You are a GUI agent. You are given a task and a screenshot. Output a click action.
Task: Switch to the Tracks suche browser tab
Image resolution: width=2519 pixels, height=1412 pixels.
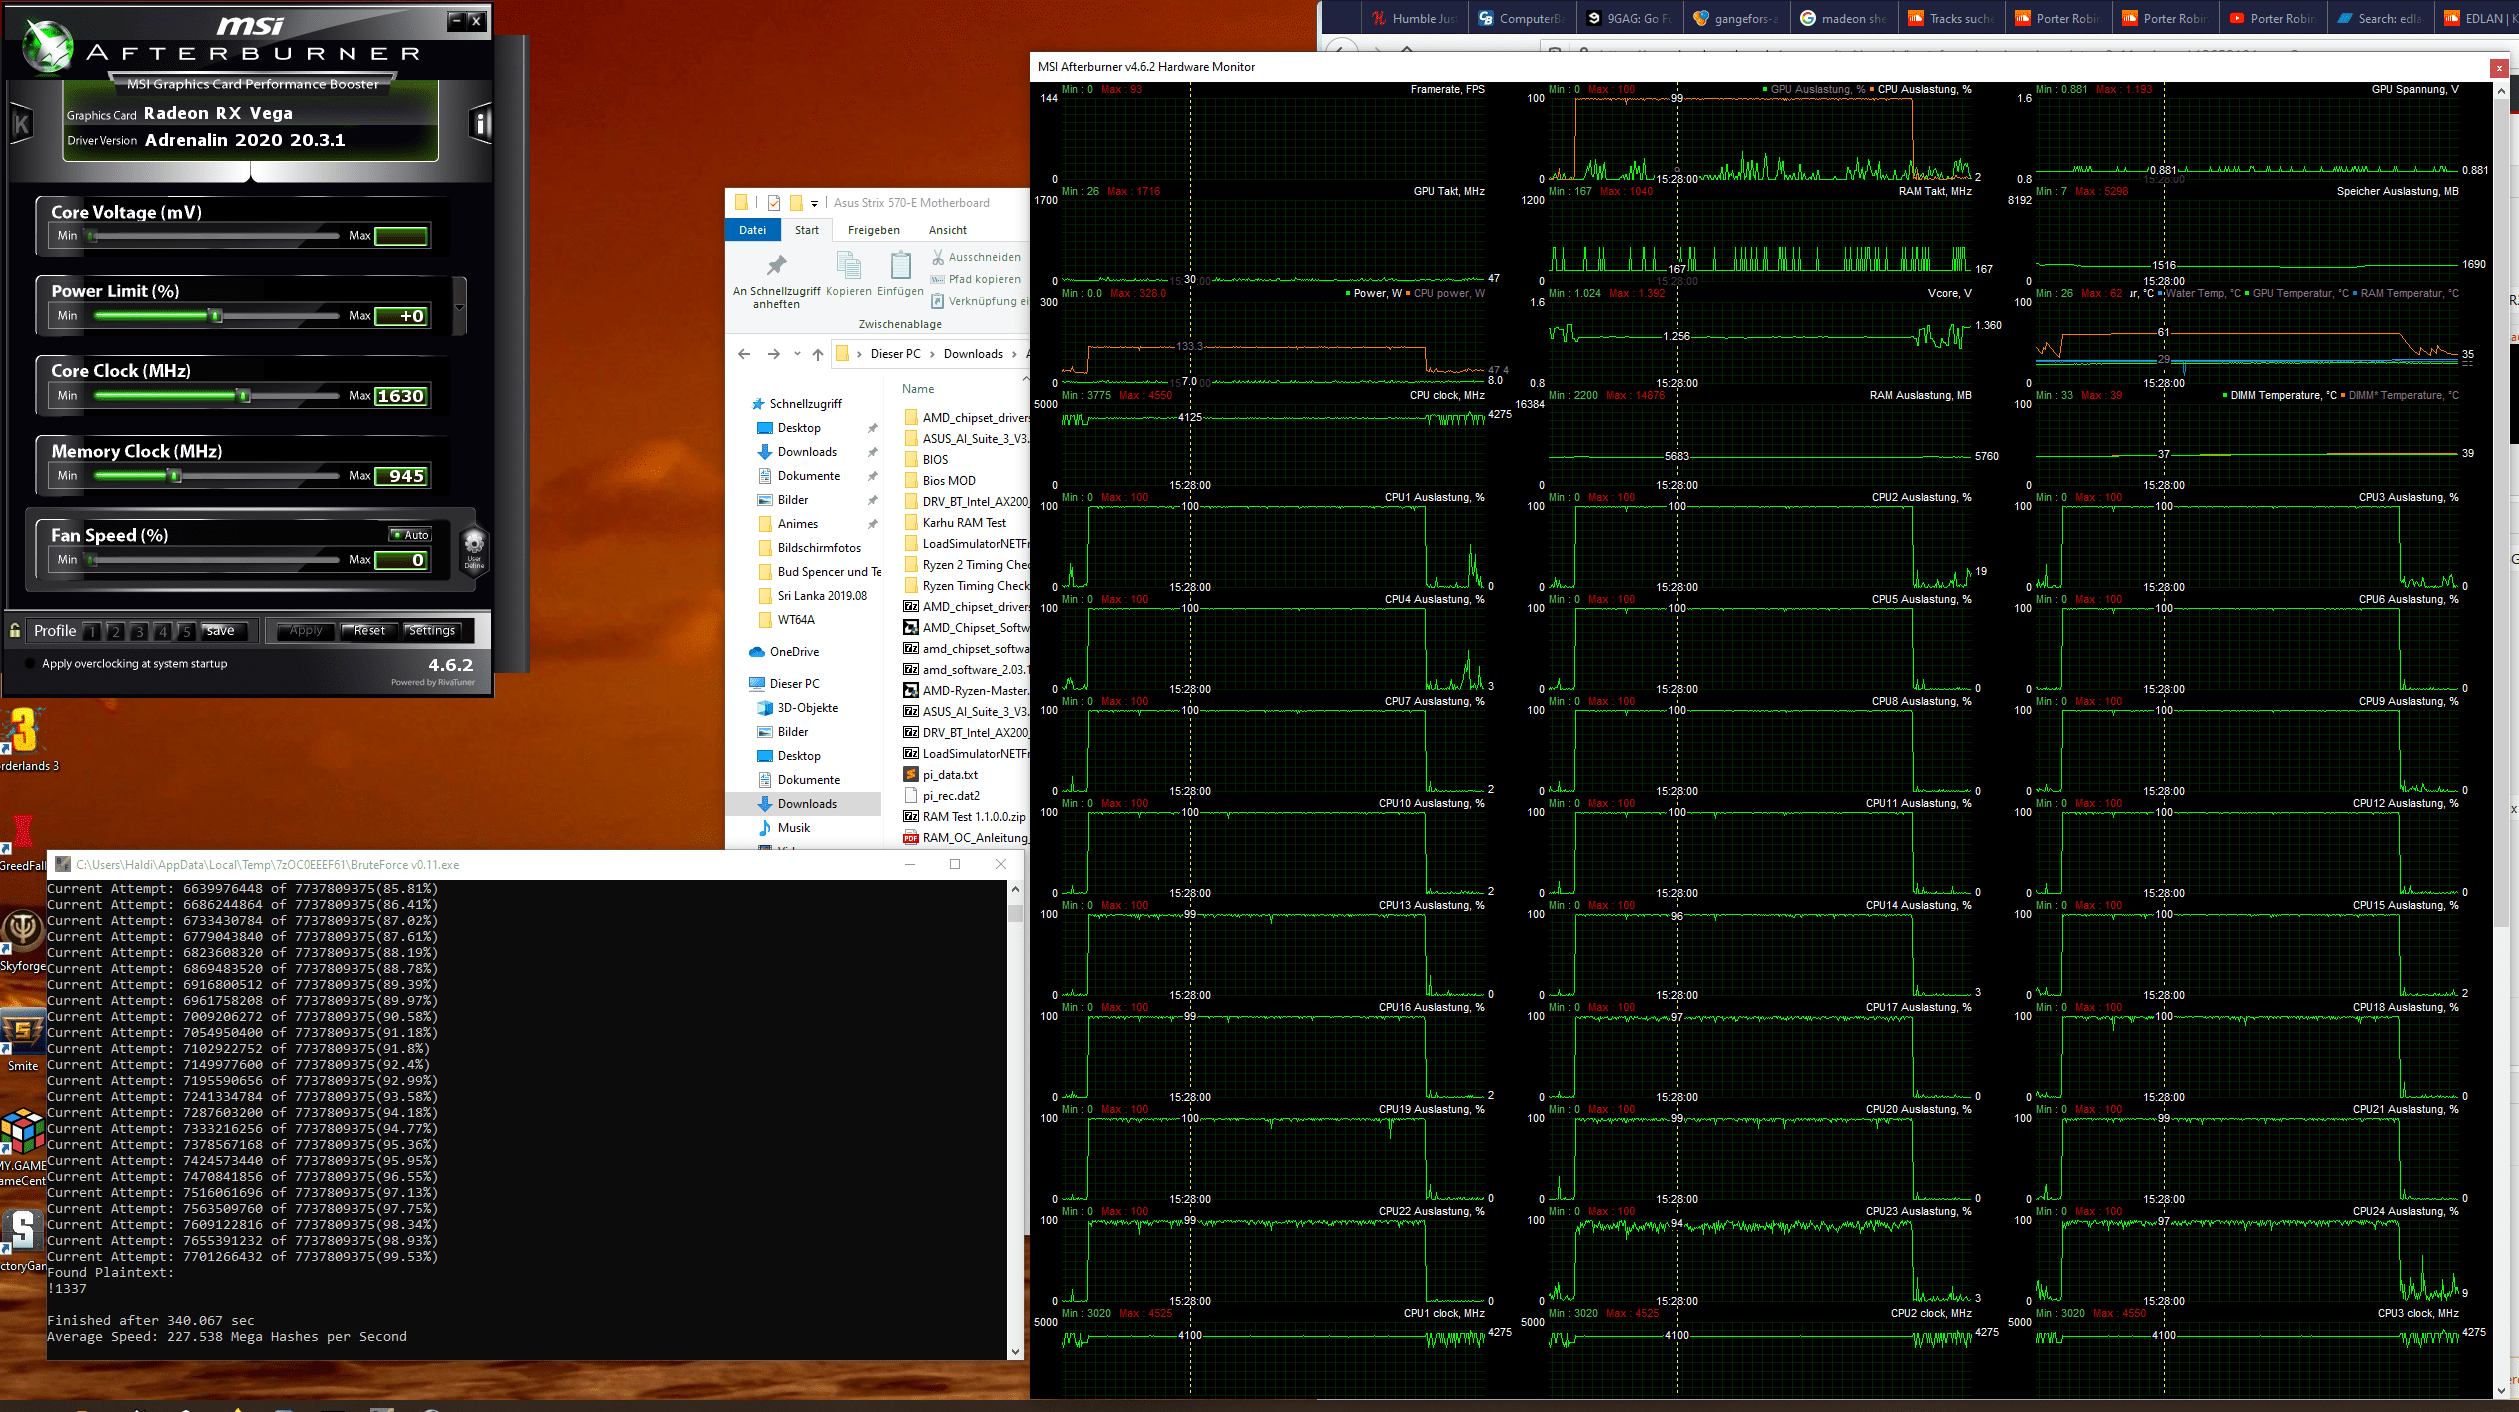[1952, 18]
